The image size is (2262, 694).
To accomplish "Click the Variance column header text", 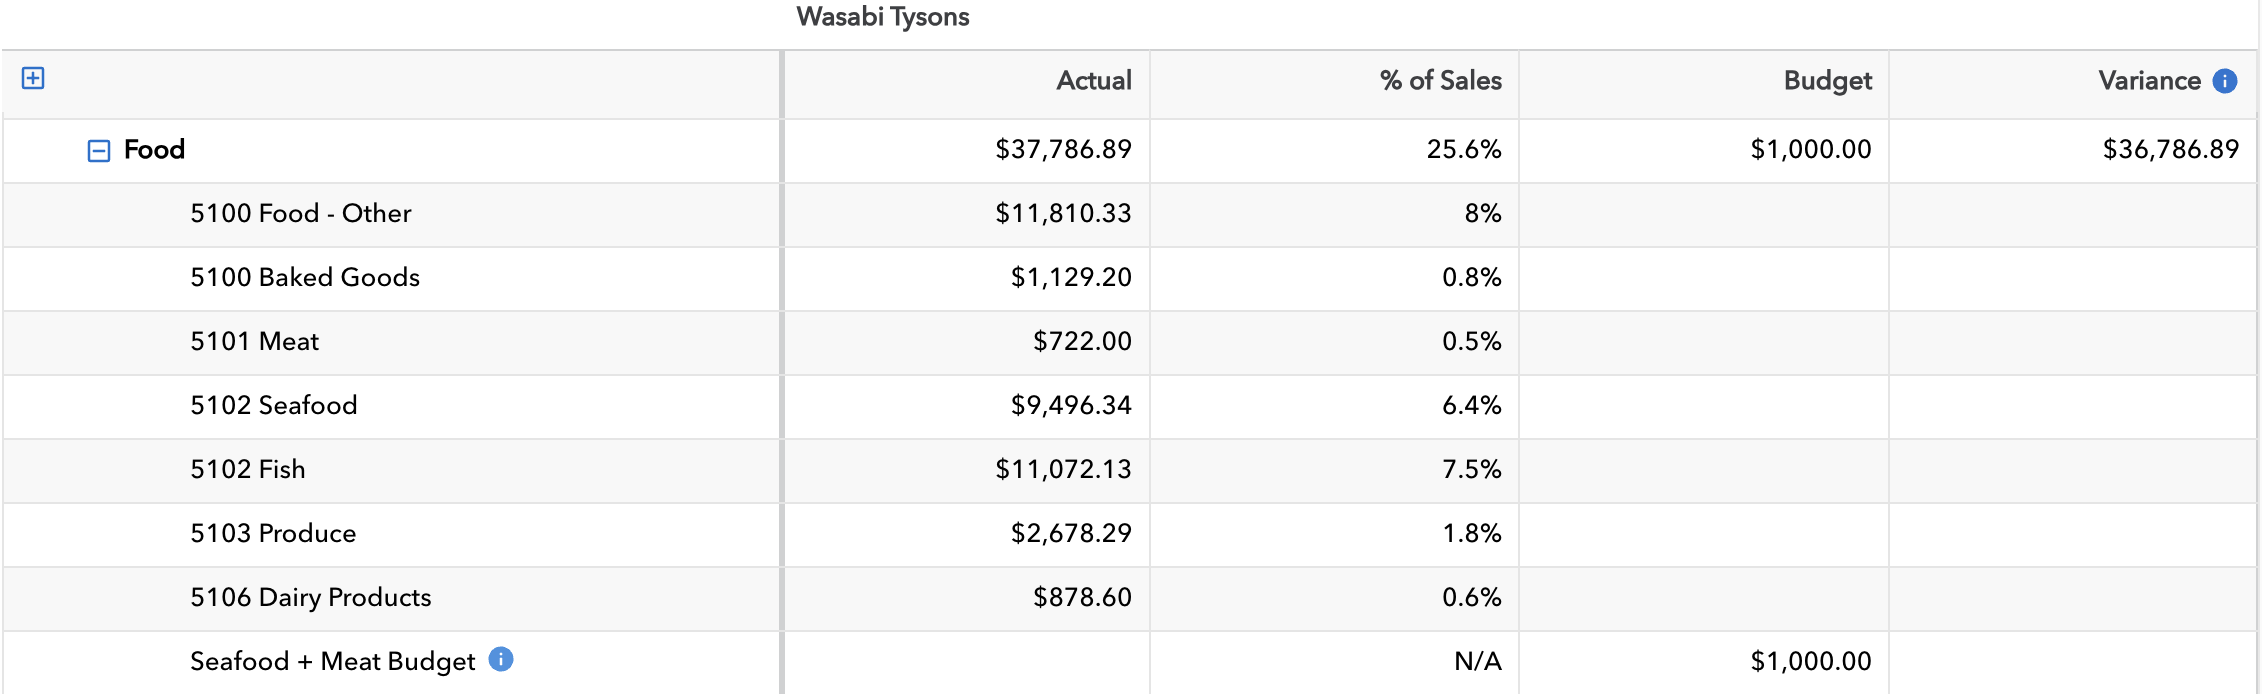I will click(2149, 81).
